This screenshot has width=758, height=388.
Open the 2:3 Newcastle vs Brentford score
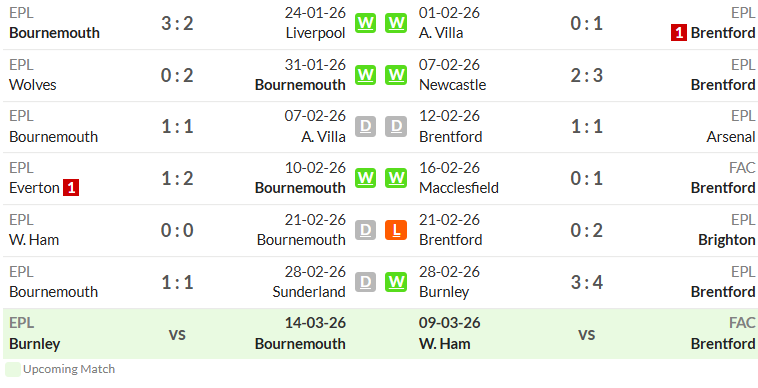[x=586, y=75]
